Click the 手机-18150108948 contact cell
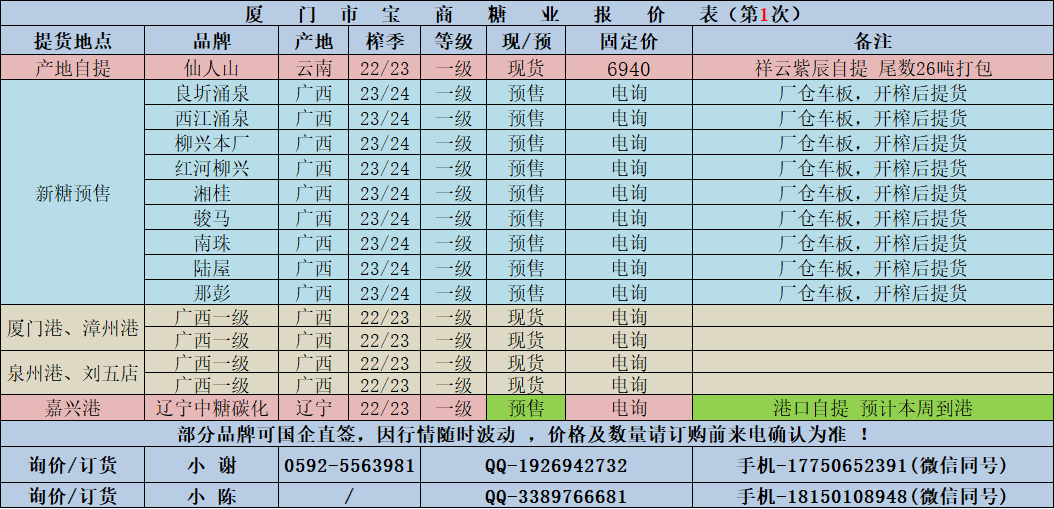The image size is (1054, 509). (872, 496)
